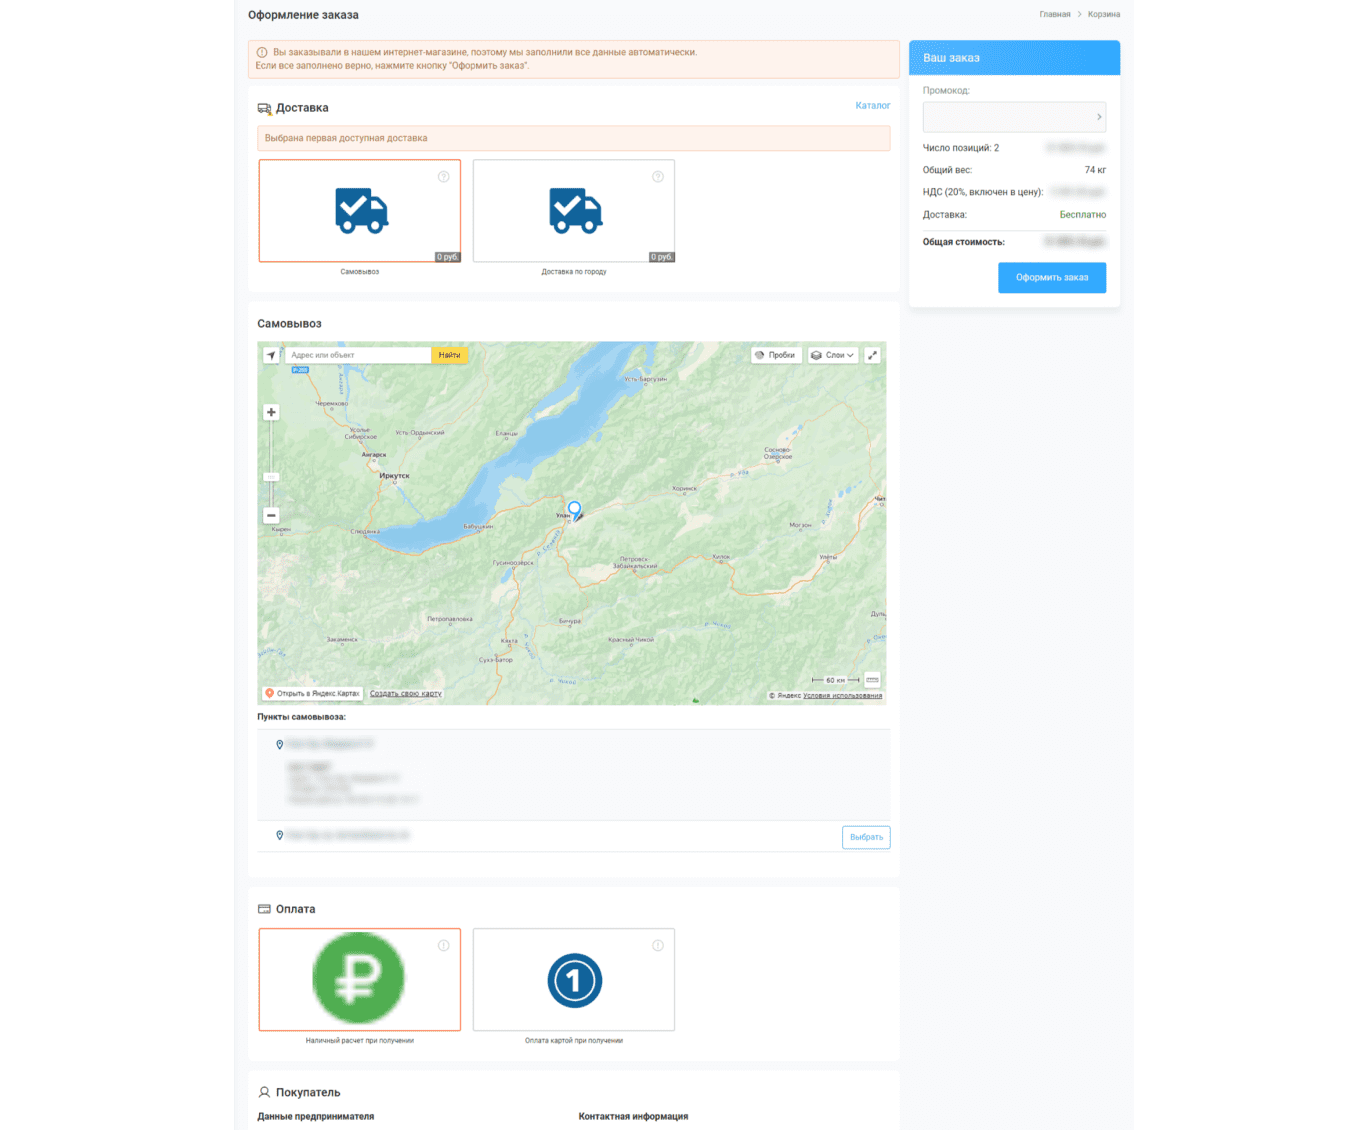
Task: Click Ангарск city label on map
Action: pyautogui.click(x=374, y=454)
